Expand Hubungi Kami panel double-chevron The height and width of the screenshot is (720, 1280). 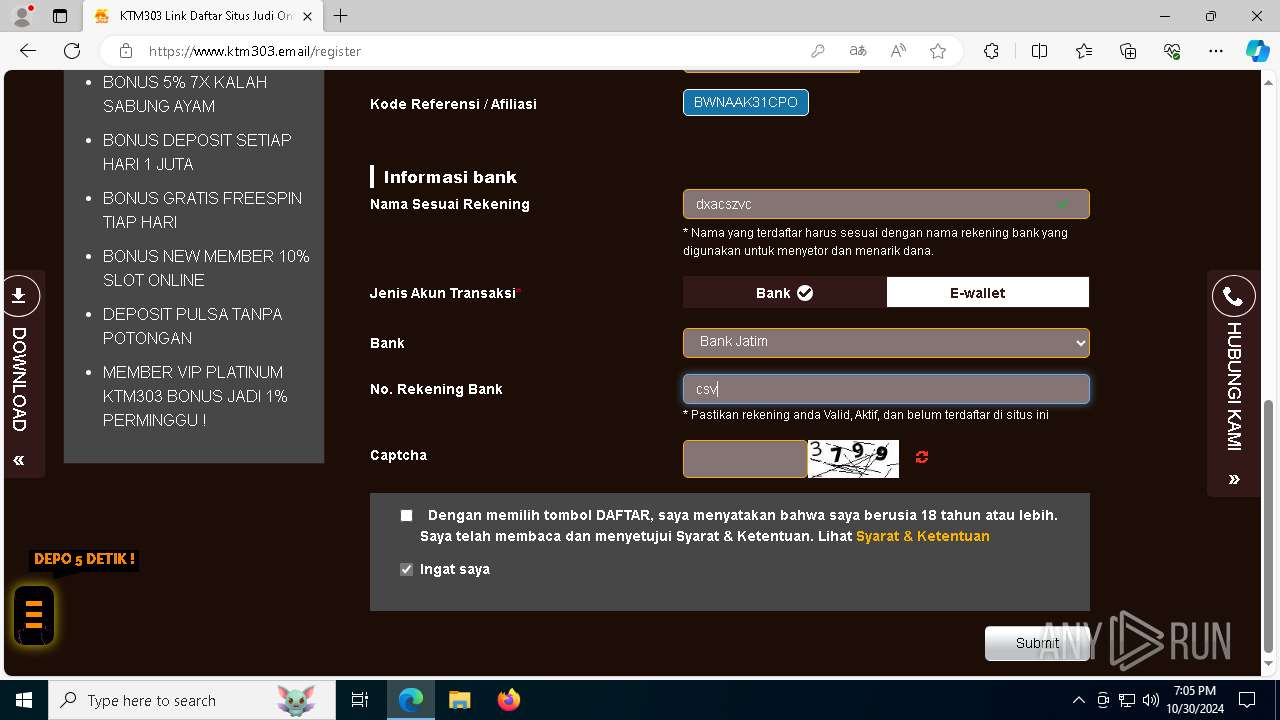1234,479
